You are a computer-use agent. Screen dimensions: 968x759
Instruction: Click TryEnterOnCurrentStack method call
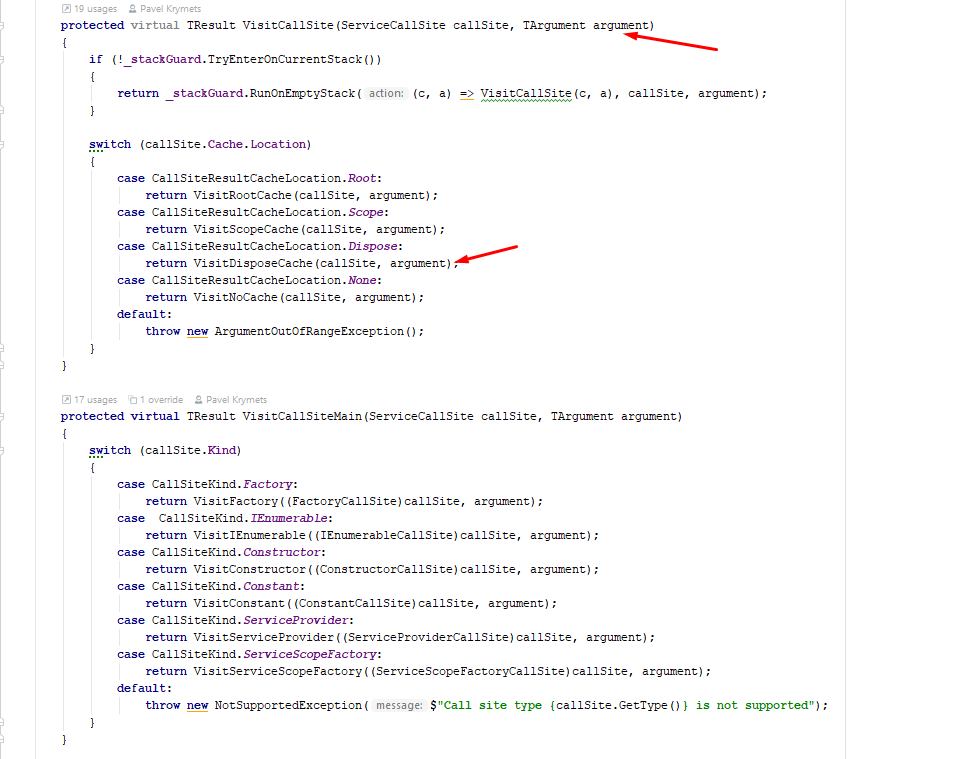[285, 59]
